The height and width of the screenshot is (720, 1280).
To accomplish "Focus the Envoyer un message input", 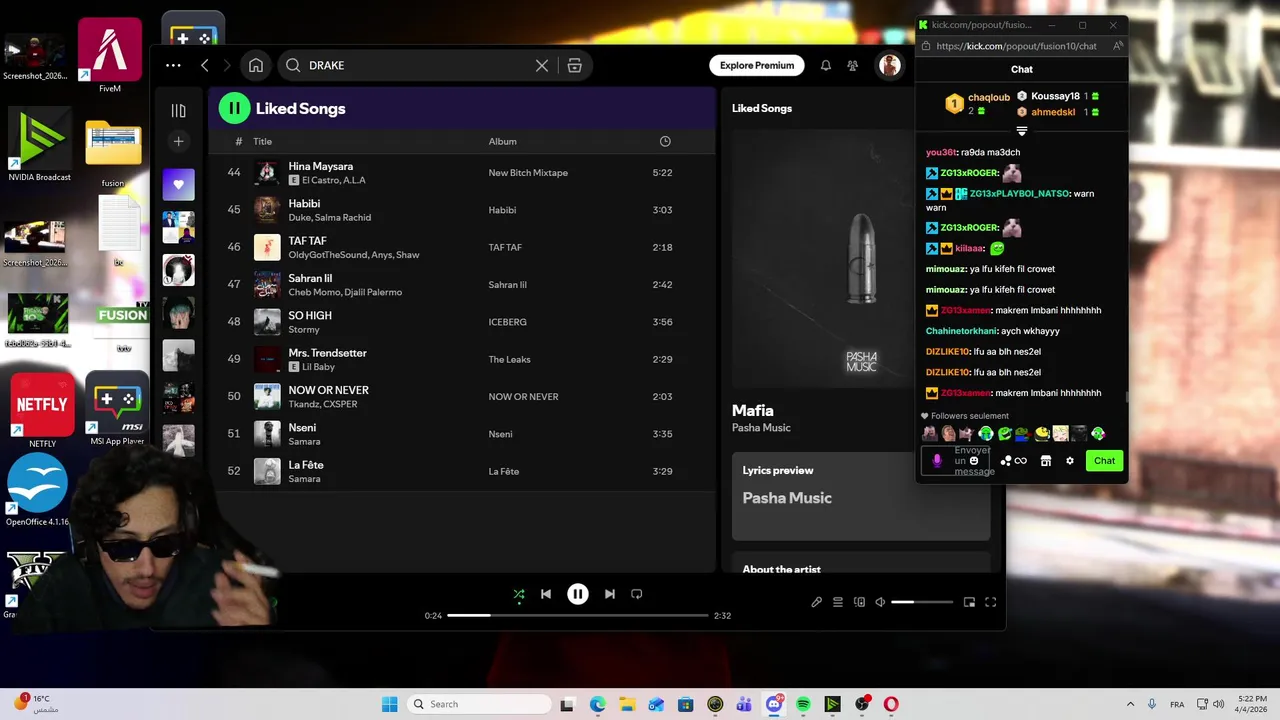I will 957,461.
